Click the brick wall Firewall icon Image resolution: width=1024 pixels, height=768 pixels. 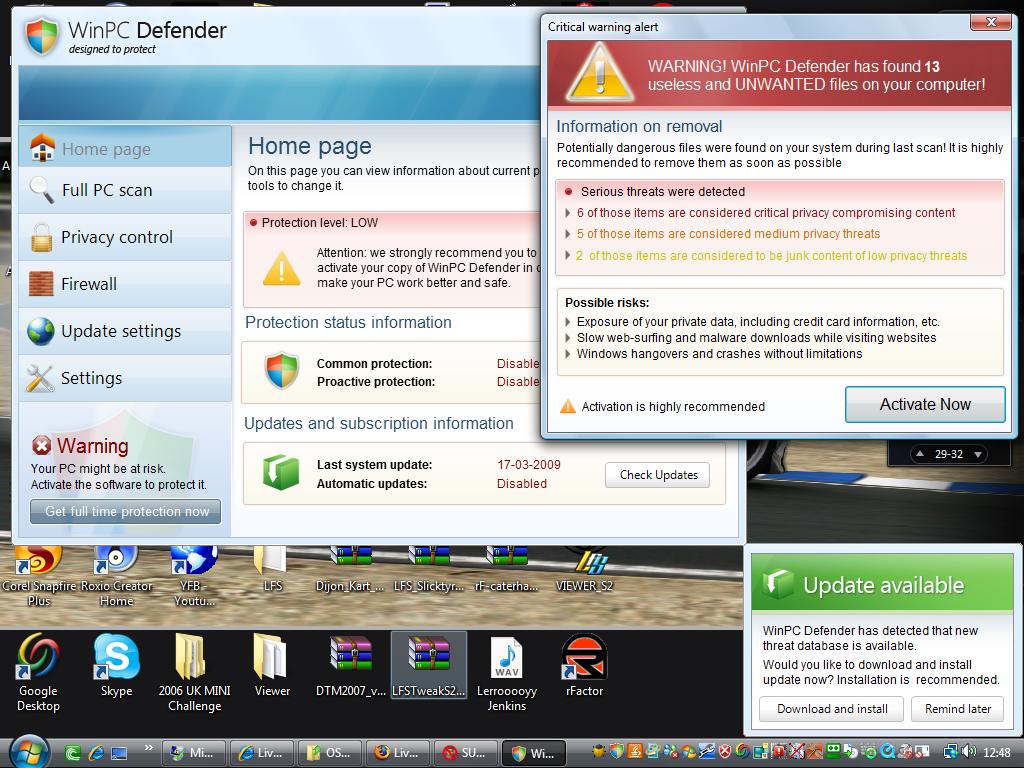click(x=41, y=284)
